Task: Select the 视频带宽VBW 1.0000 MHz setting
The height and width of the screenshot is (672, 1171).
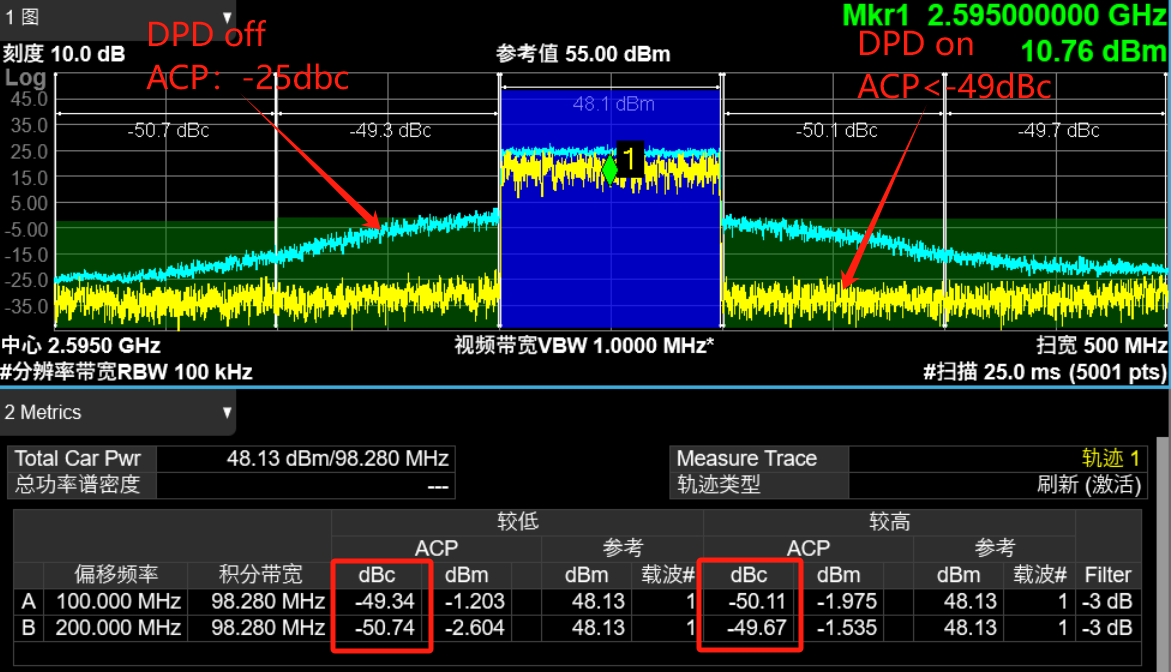Action: click(584, 346)
